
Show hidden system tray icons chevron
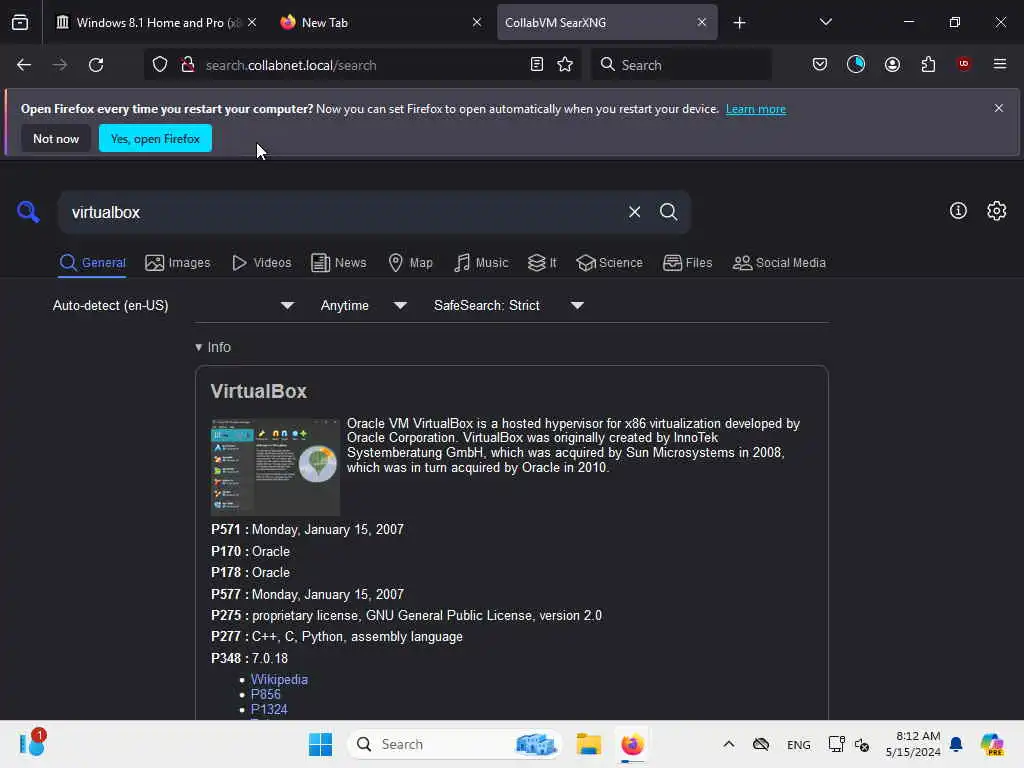729,744
